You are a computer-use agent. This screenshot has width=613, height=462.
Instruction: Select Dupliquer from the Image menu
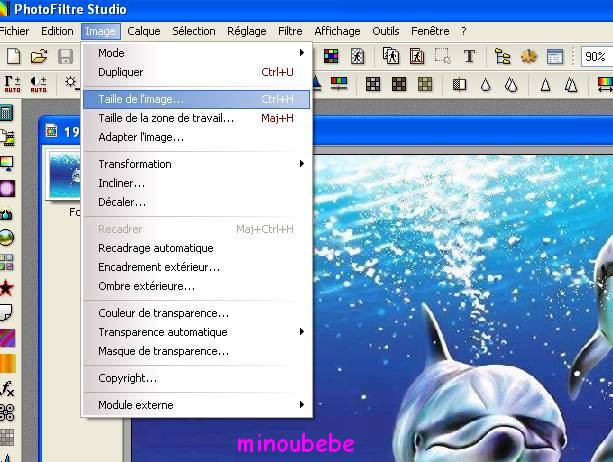click(120, 72)
